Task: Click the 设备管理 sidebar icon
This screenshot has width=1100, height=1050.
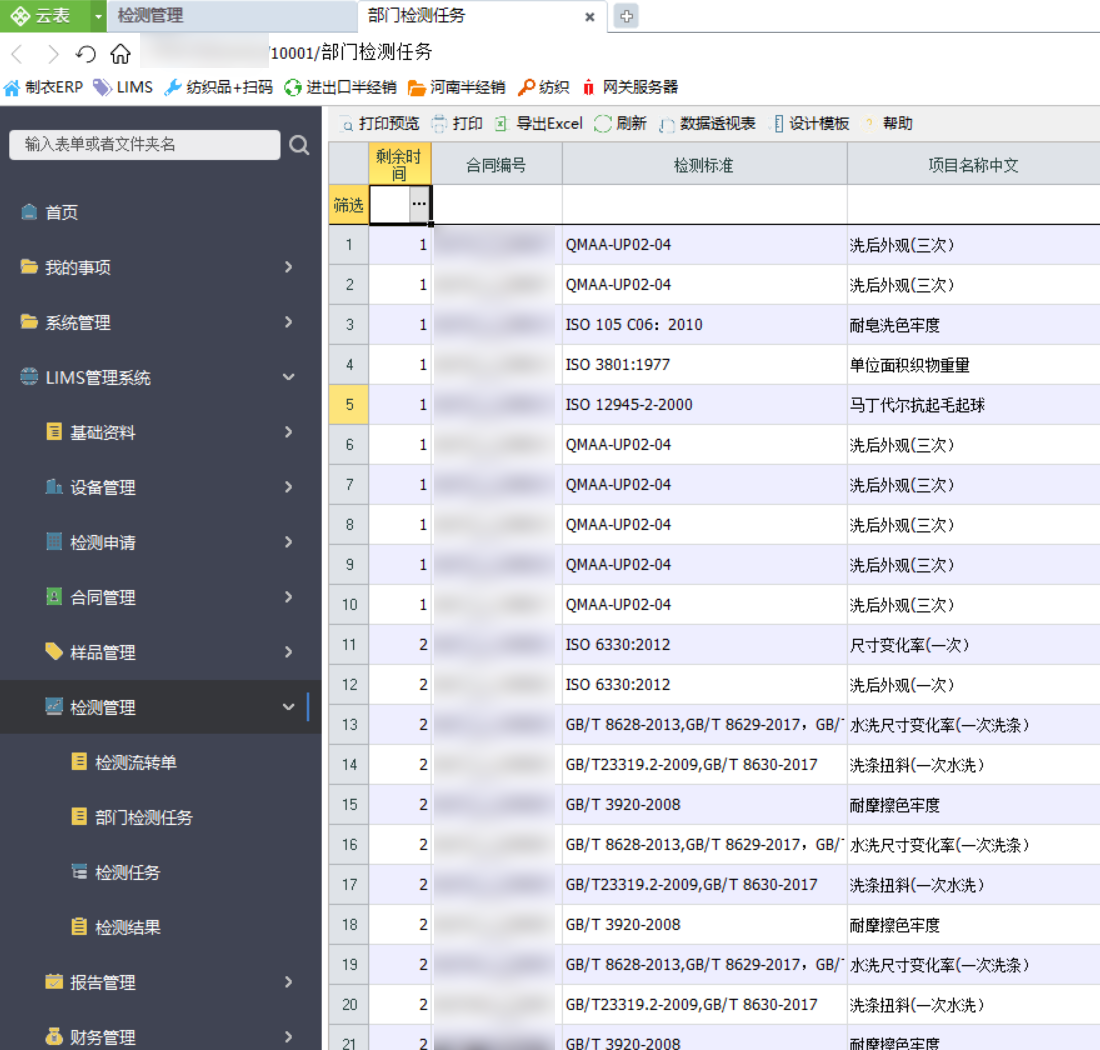Action: tap(53, 486)
